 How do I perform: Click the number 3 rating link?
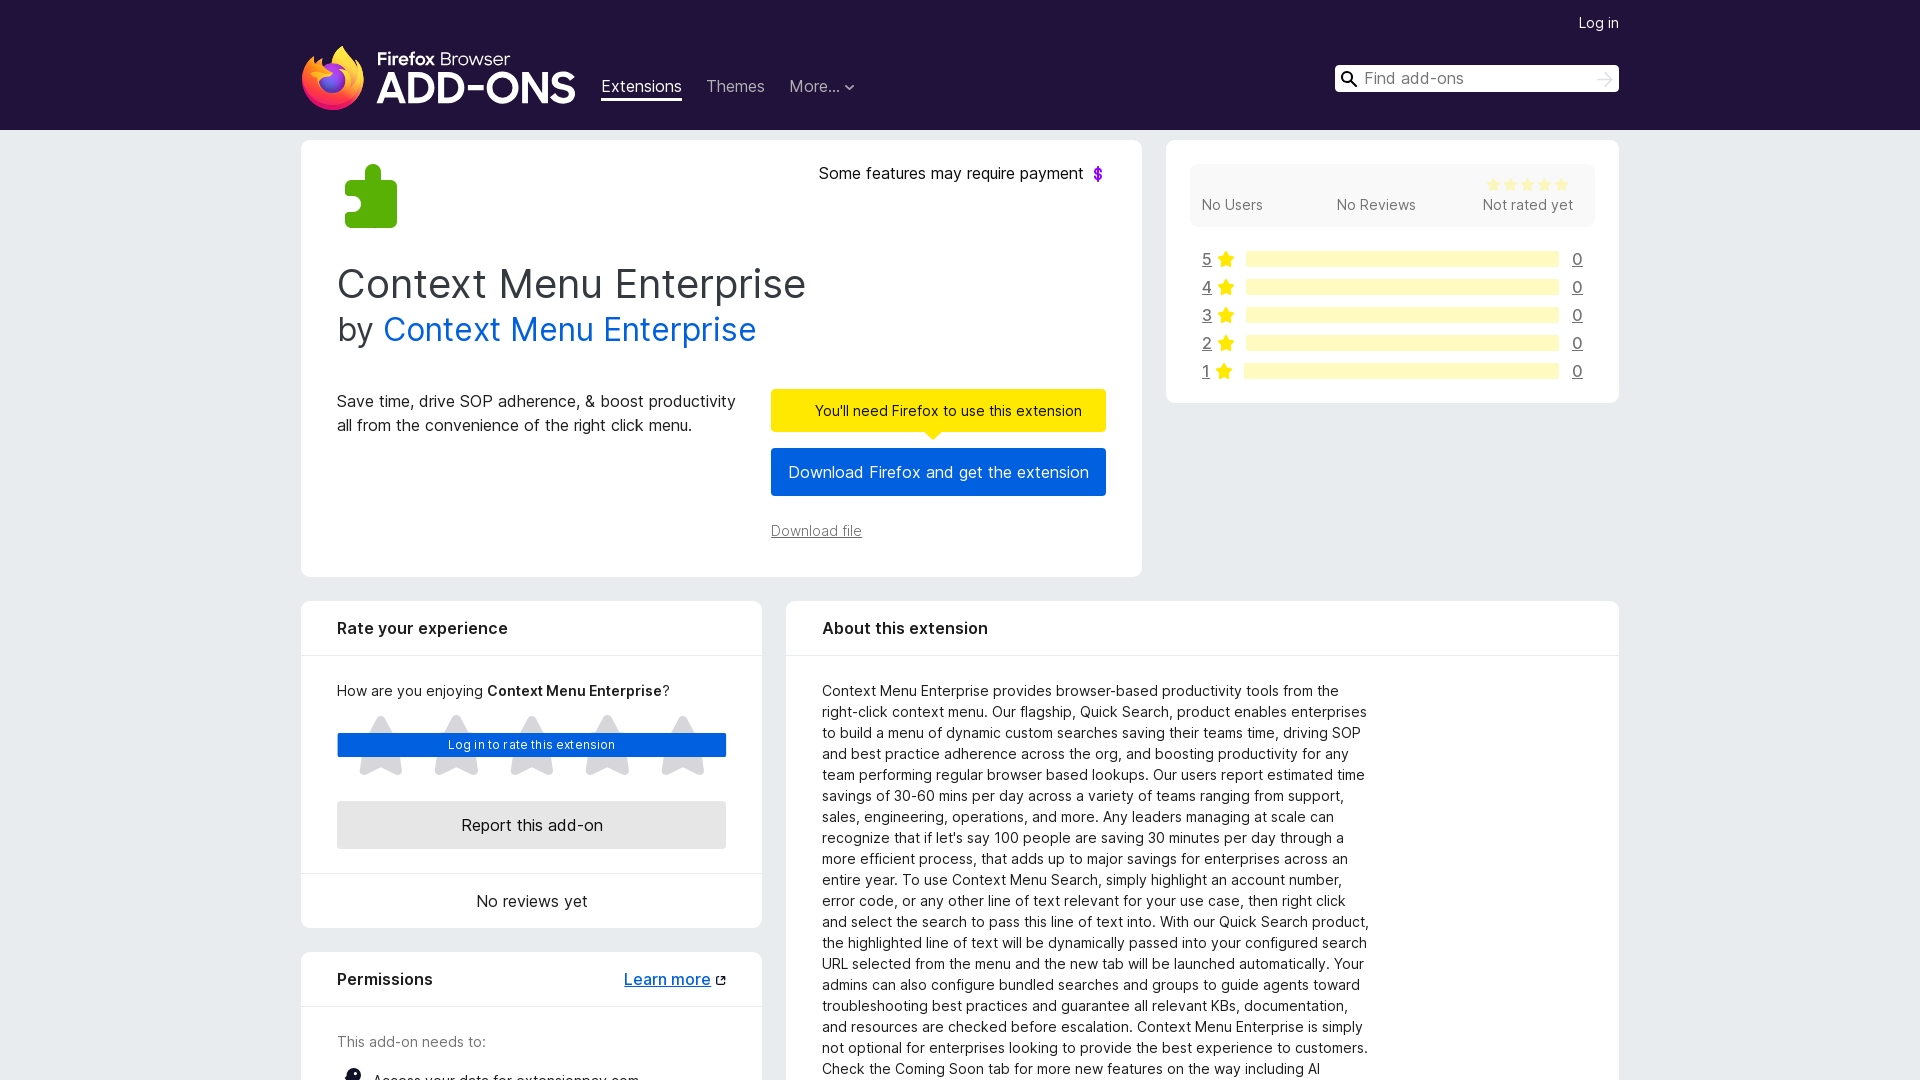(1207, 315)
